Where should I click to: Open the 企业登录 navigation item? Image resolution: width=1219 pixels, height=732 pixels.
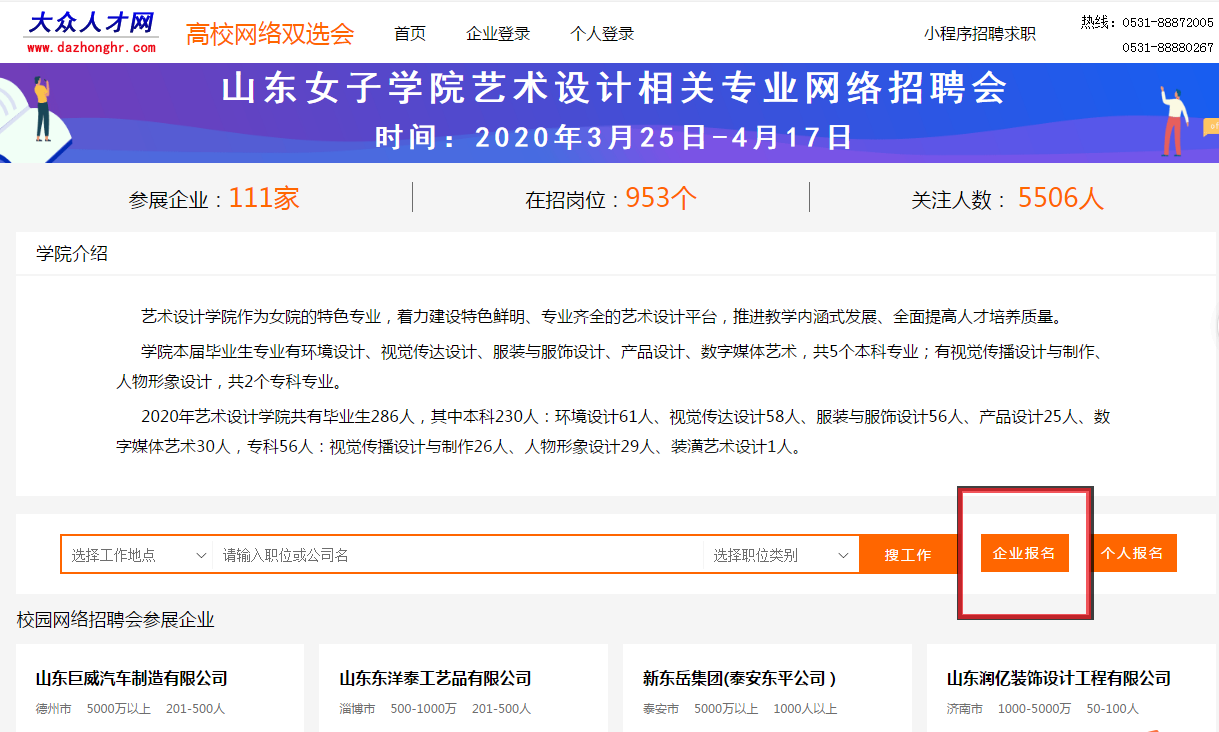tap(498, 34)
